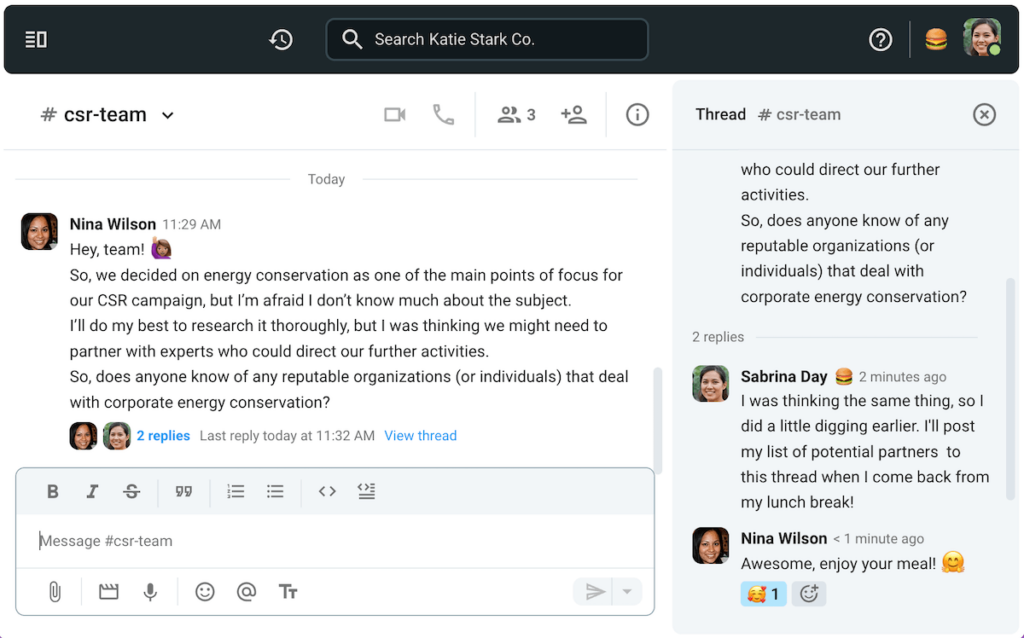Open channel info details panel
Viewport: 1024px width, 638px height.
point(637,115)
